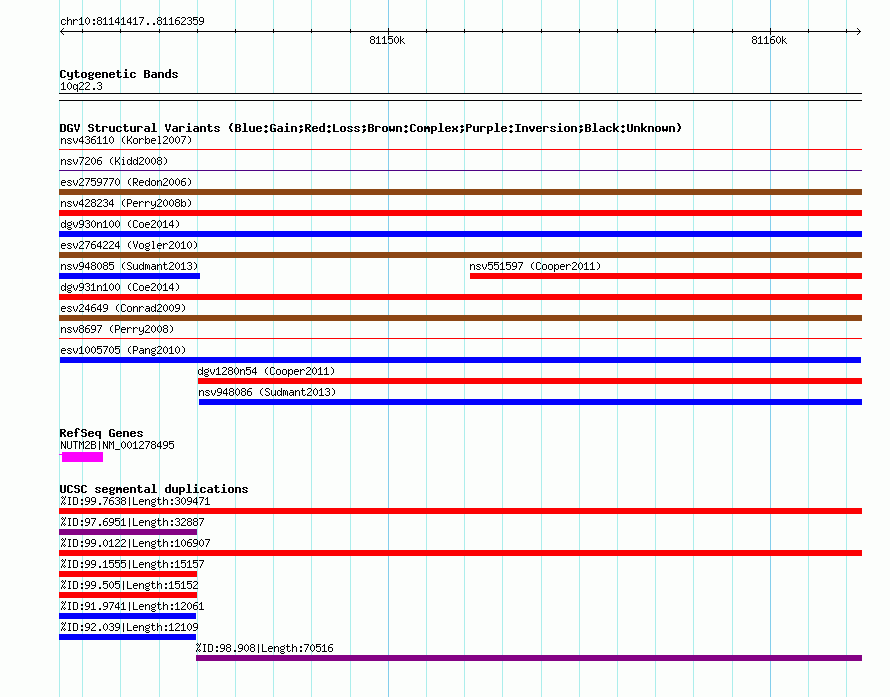Click the %ID:99.1555 Length:15157 red bar
The height and width of the screenshot is (697, 890).
click(128, 574)
